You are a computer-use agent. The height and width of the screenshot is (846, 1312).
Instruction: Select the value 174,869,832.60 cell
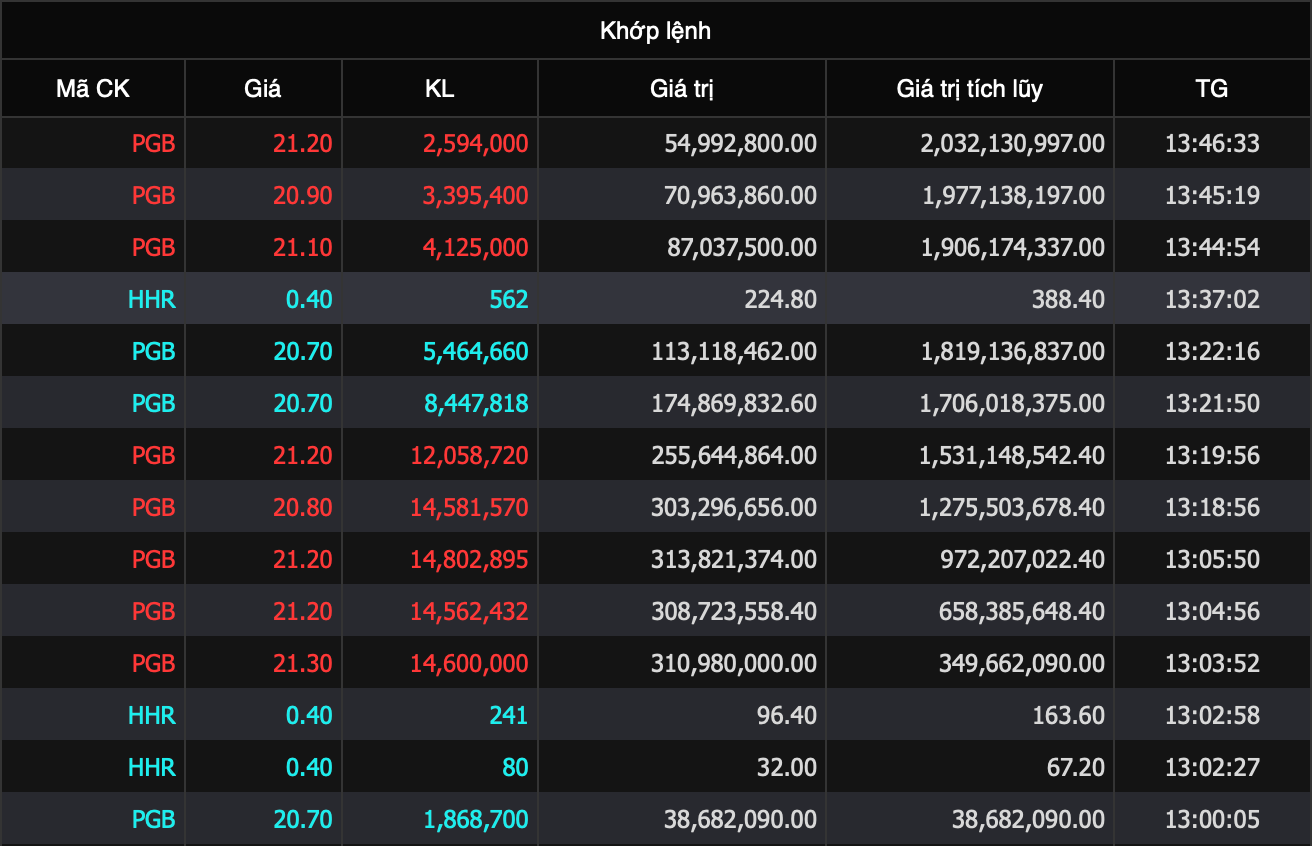740,403
